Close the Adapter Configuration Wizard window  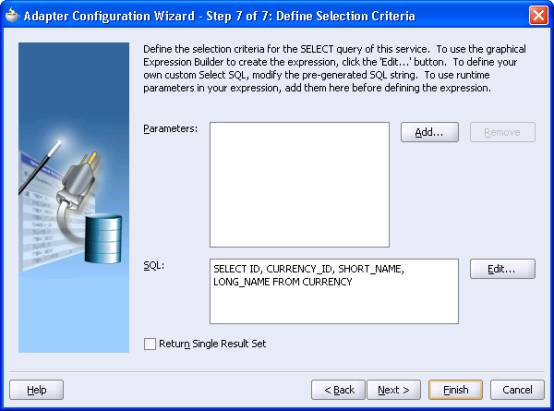tap(538, 16)
